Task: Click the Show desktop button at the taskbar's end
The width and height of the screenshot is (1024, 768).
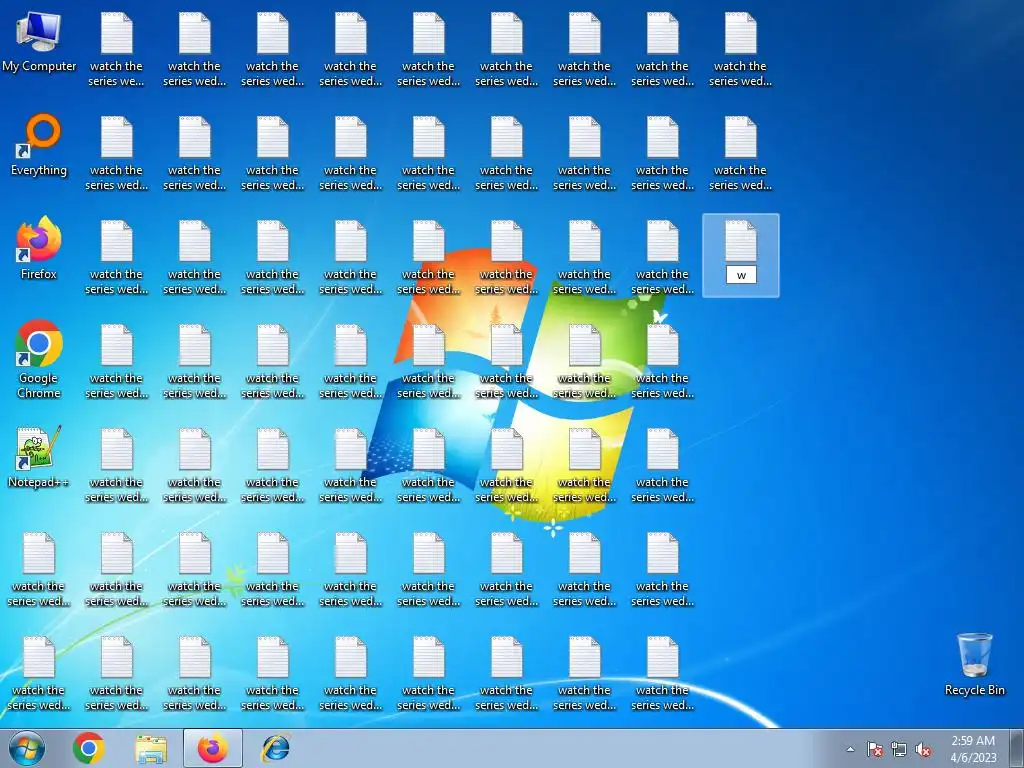Action: tap(1017, 748)
